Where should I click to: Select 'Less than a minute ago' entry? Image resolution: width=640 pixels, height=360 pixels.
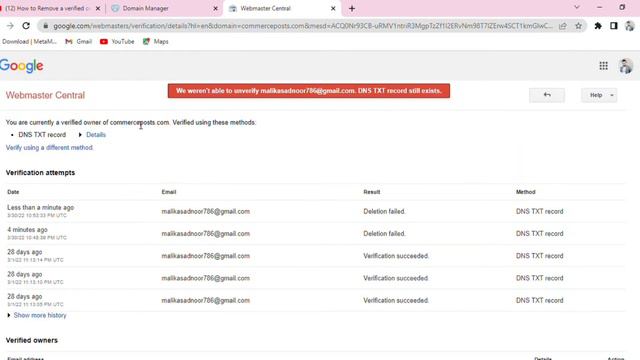[x=40, y=208]
